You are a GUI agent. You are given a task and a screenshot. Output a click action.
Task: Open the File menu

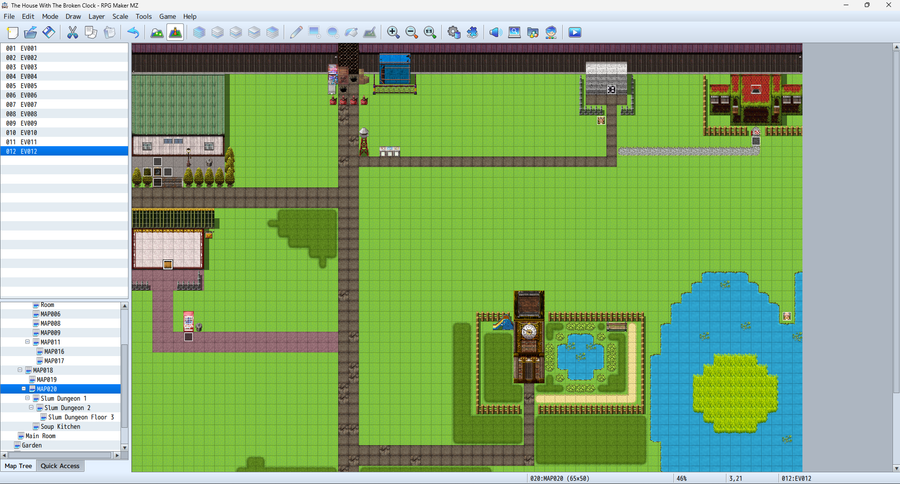[x=9, y=17]
